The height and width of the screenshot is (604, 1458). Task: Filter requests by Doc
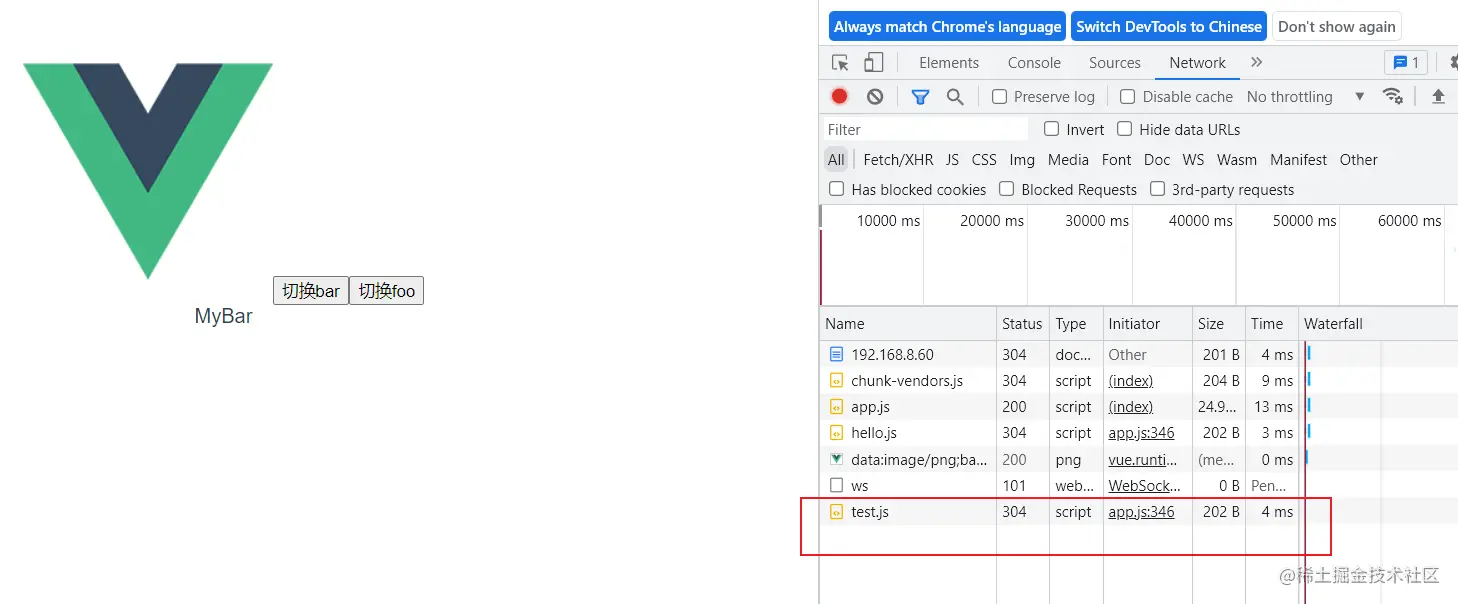point(1157,159)
